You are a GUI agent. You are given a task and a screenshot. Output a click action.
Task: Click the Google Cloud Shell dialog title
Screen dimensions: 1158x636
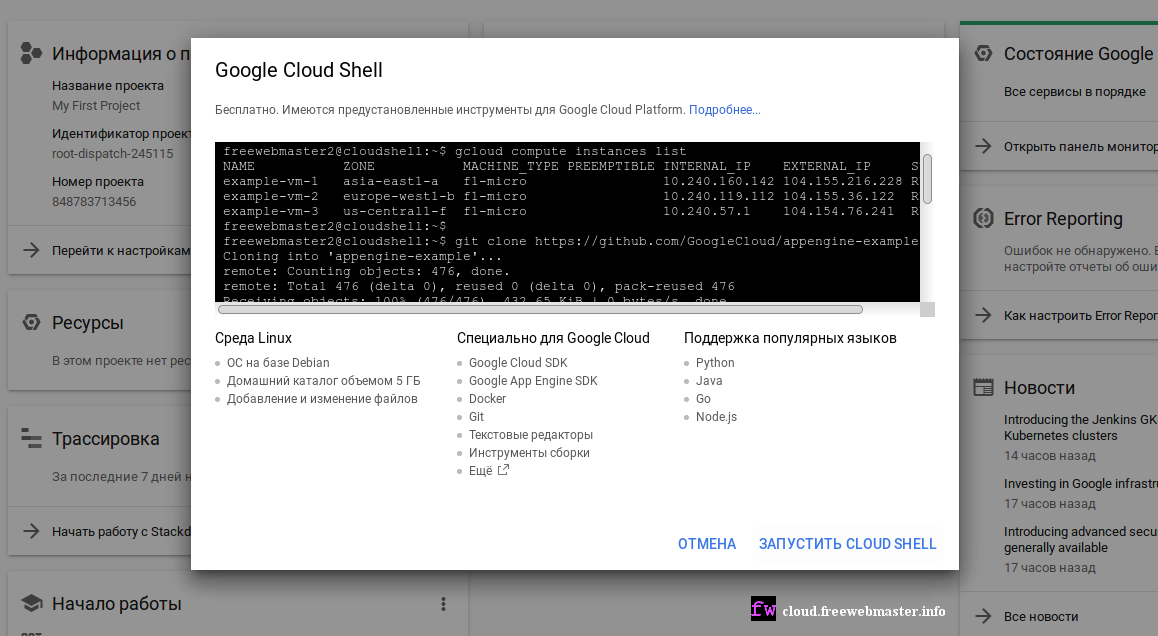(298, 70)
